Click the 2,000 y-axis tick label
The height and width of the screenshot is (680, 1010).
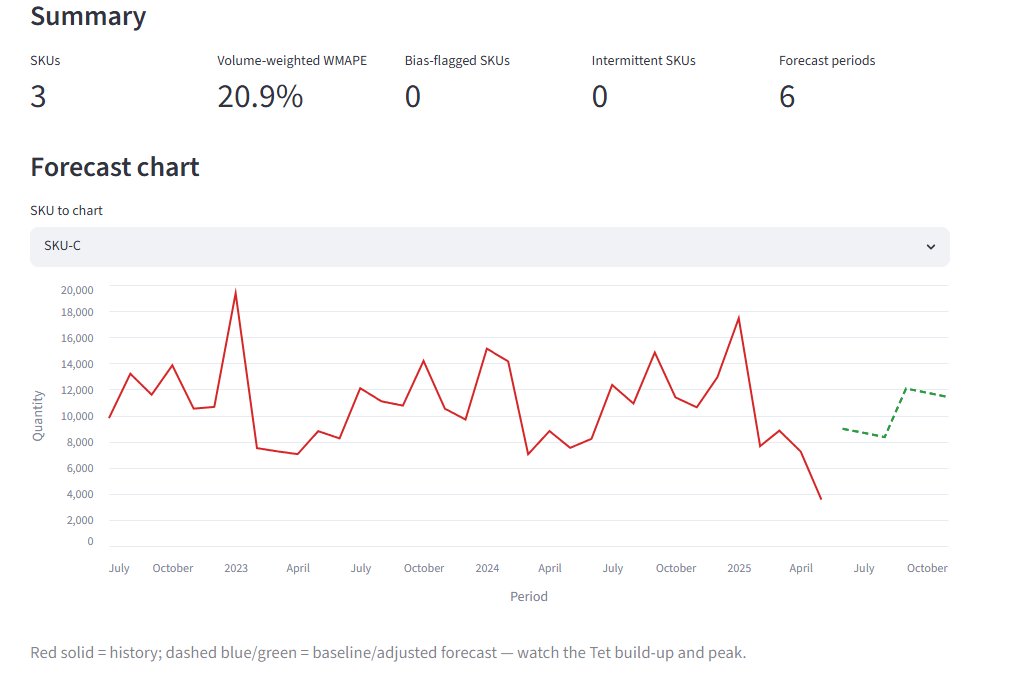(x=80, y=520)
